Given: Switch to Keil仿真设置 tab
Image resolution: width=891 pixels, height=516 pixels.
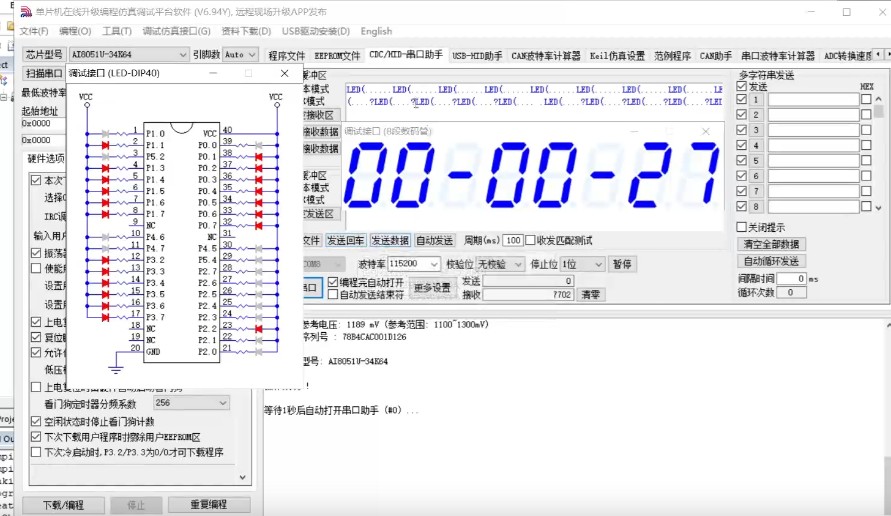Looking at the screenshot, I should (x=617, y=56).
